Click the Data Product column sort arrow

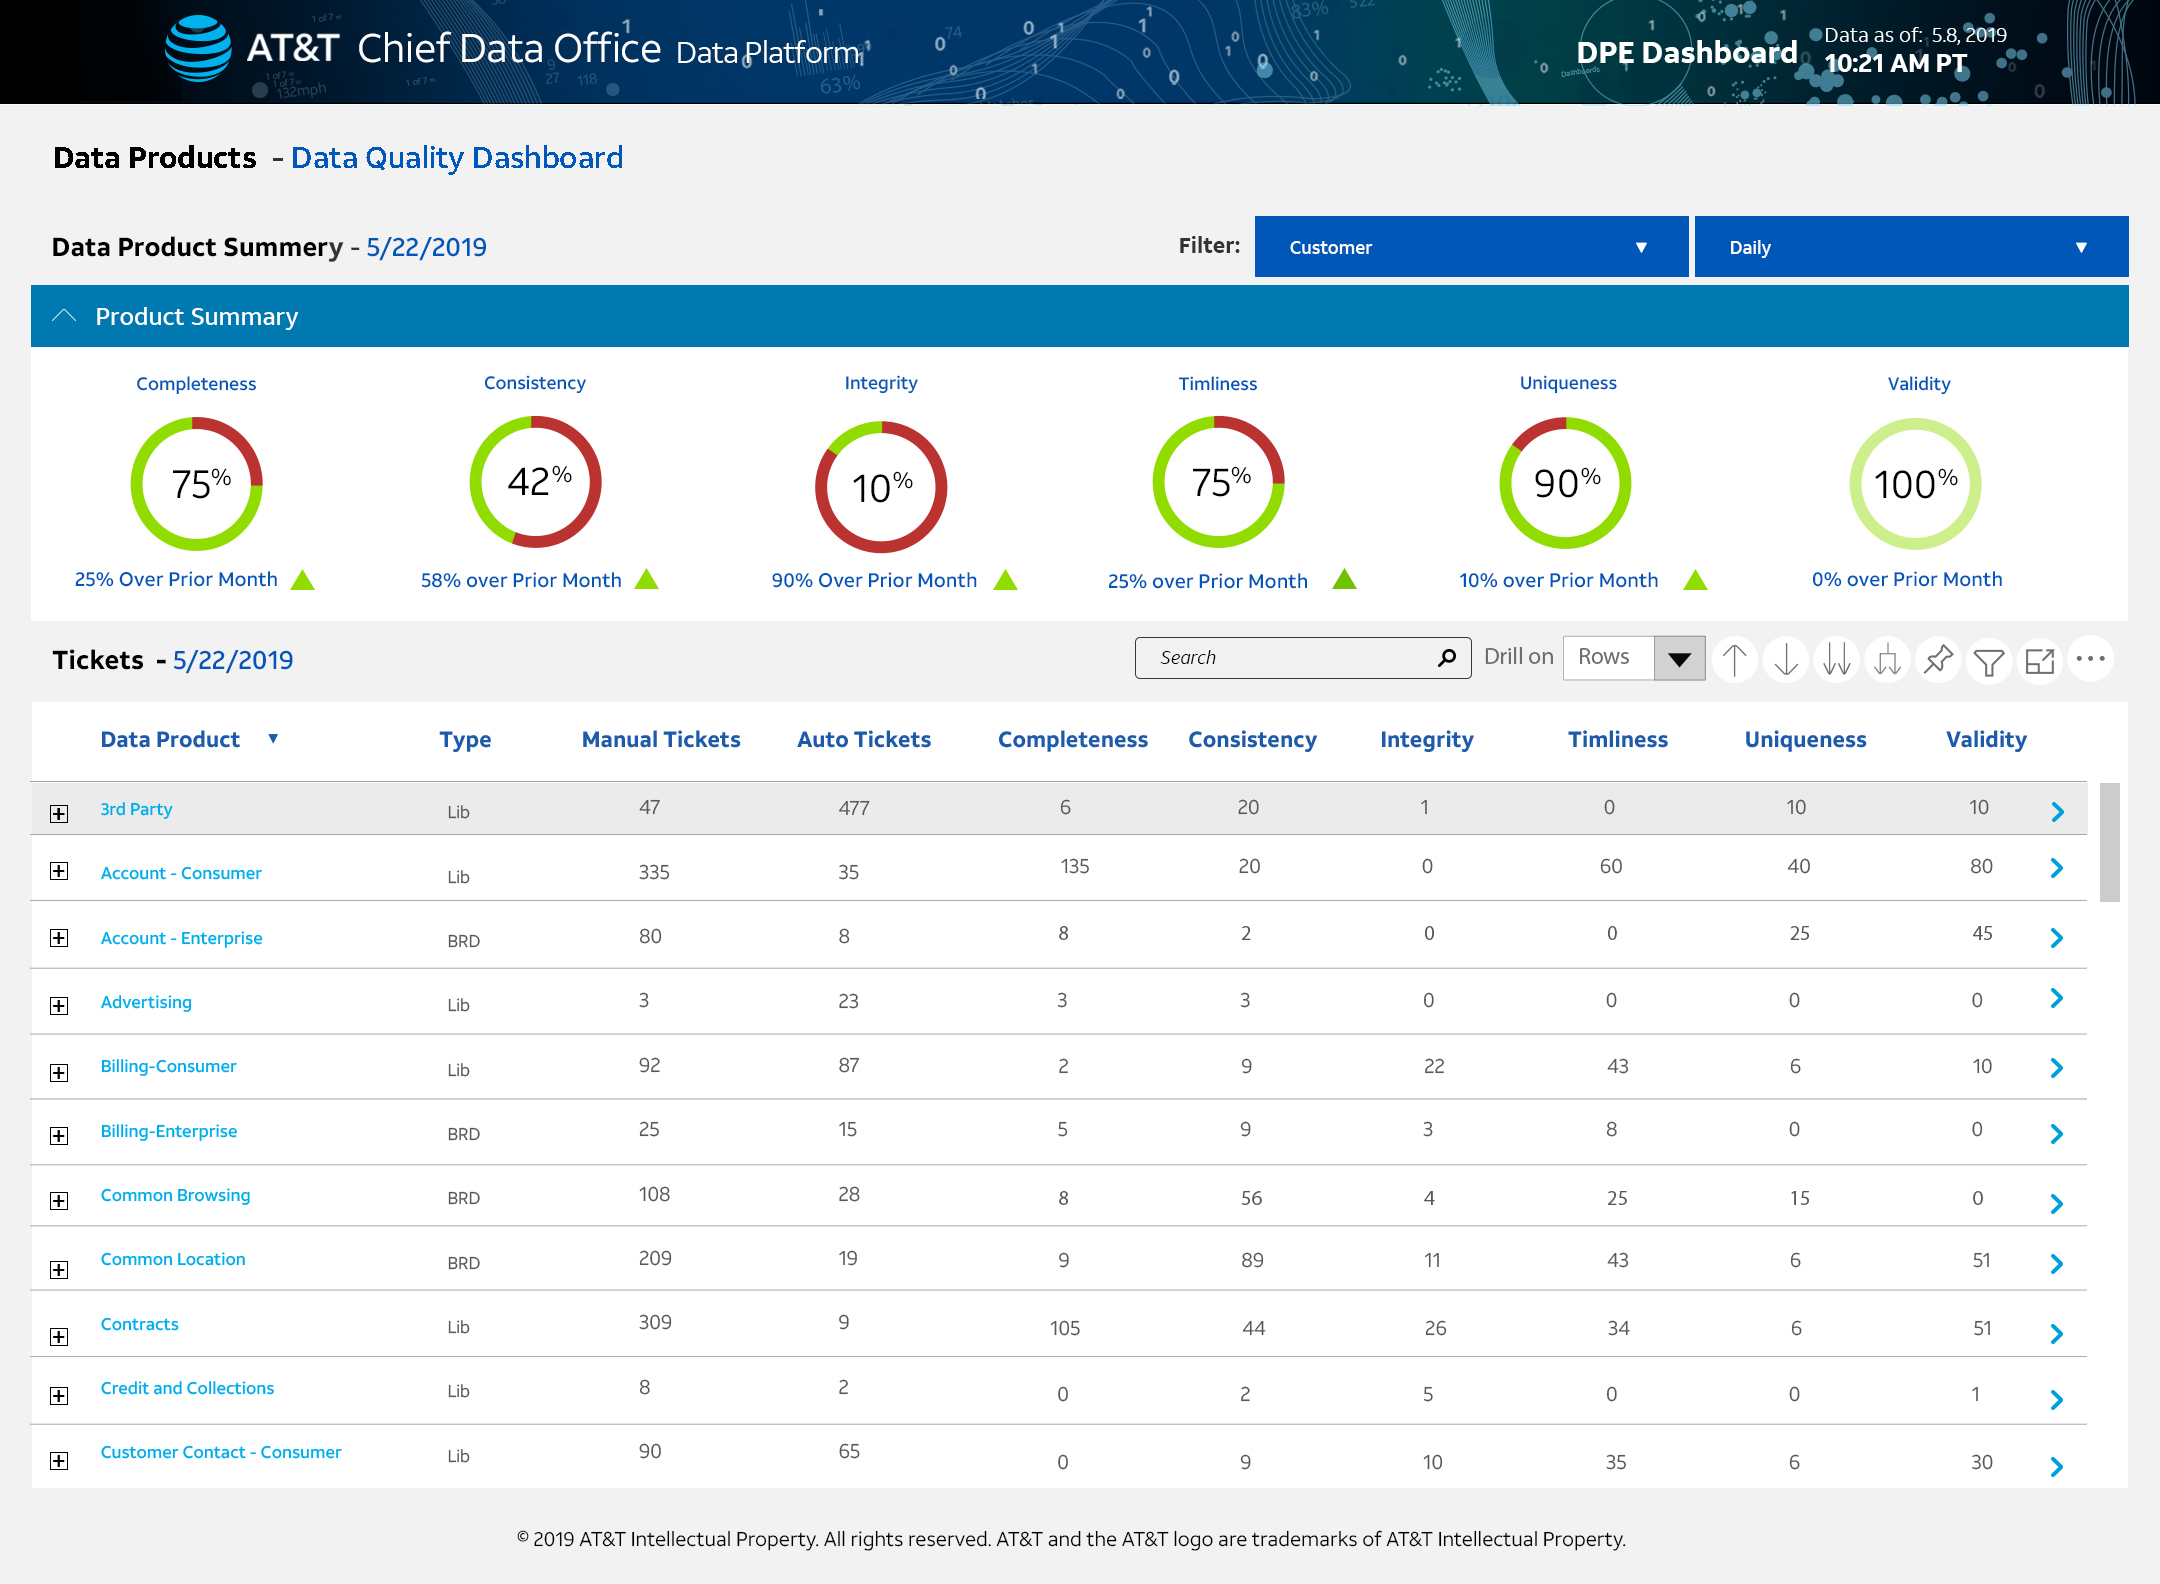273,739
